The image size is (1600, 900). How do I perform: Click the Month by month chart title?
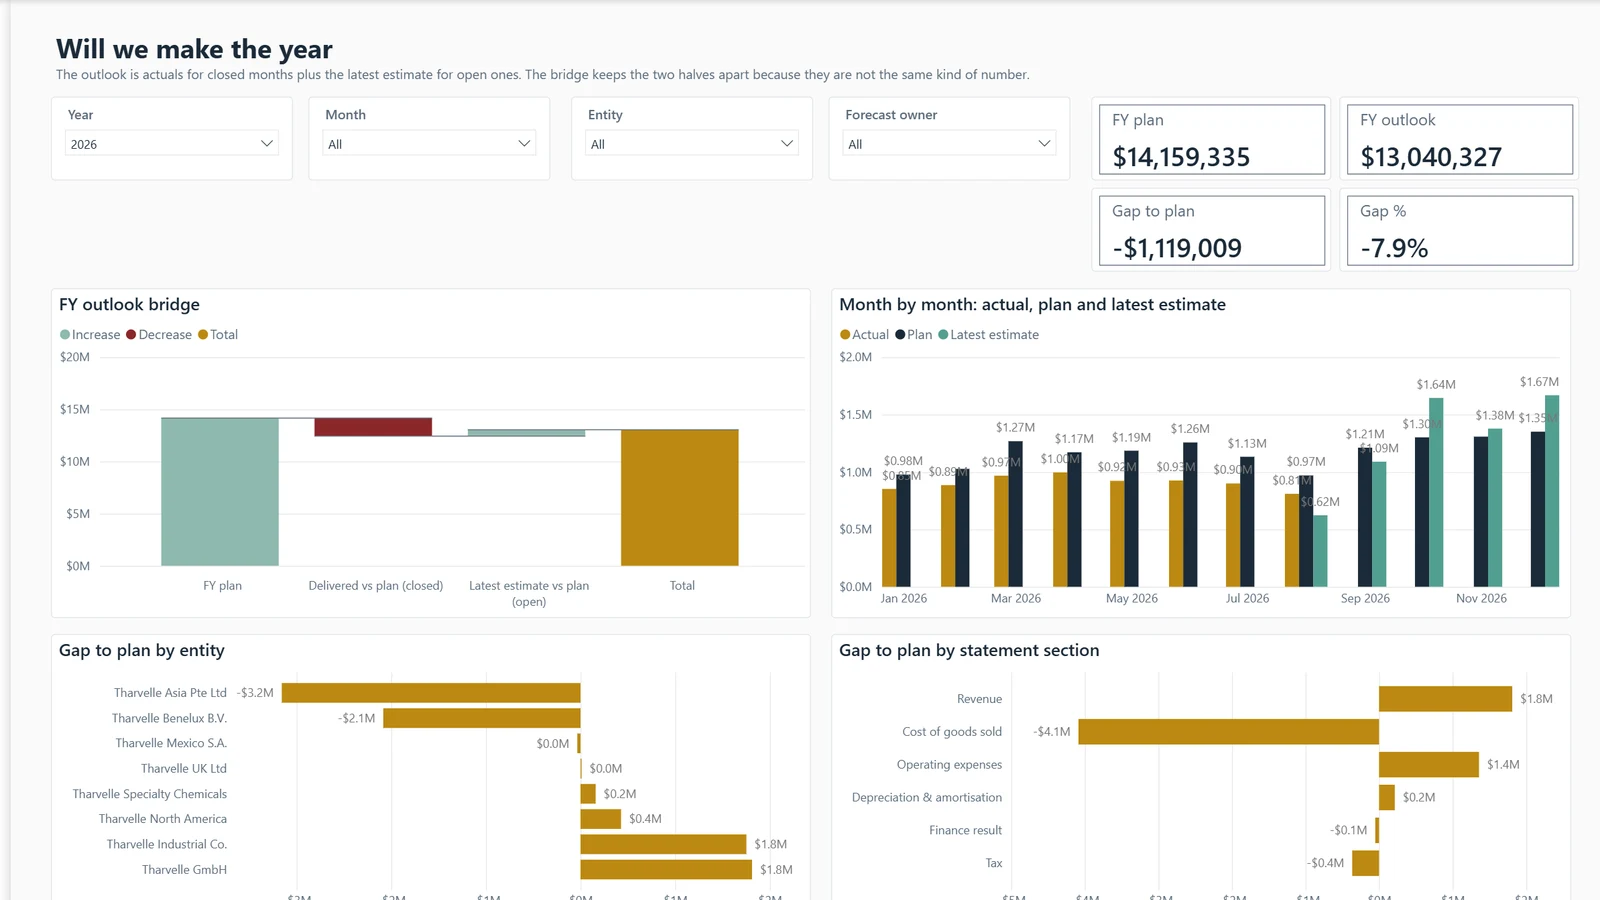(1032, 305)
